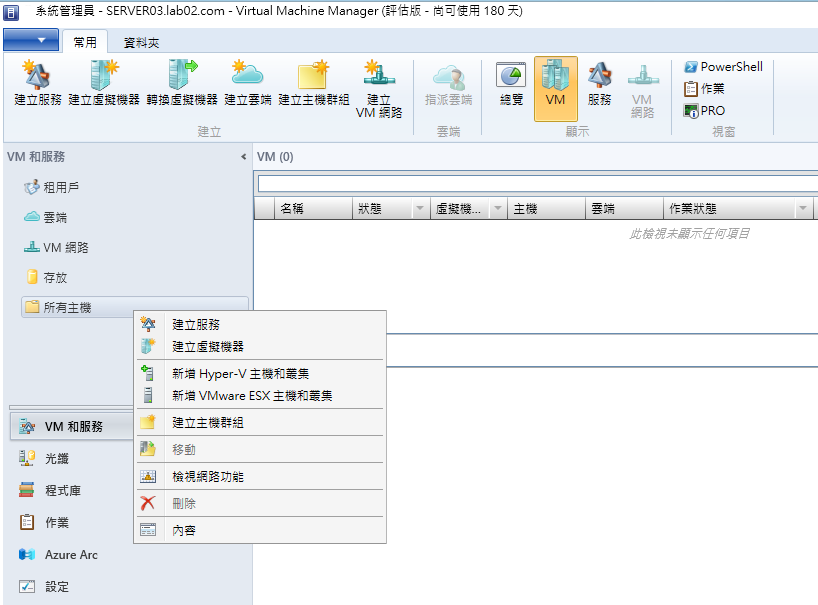Choose 新增 Hyper-V 主機和叢集 from context menu
The height and width of the screenshot is (605, 818).
[x=240, y=373]
